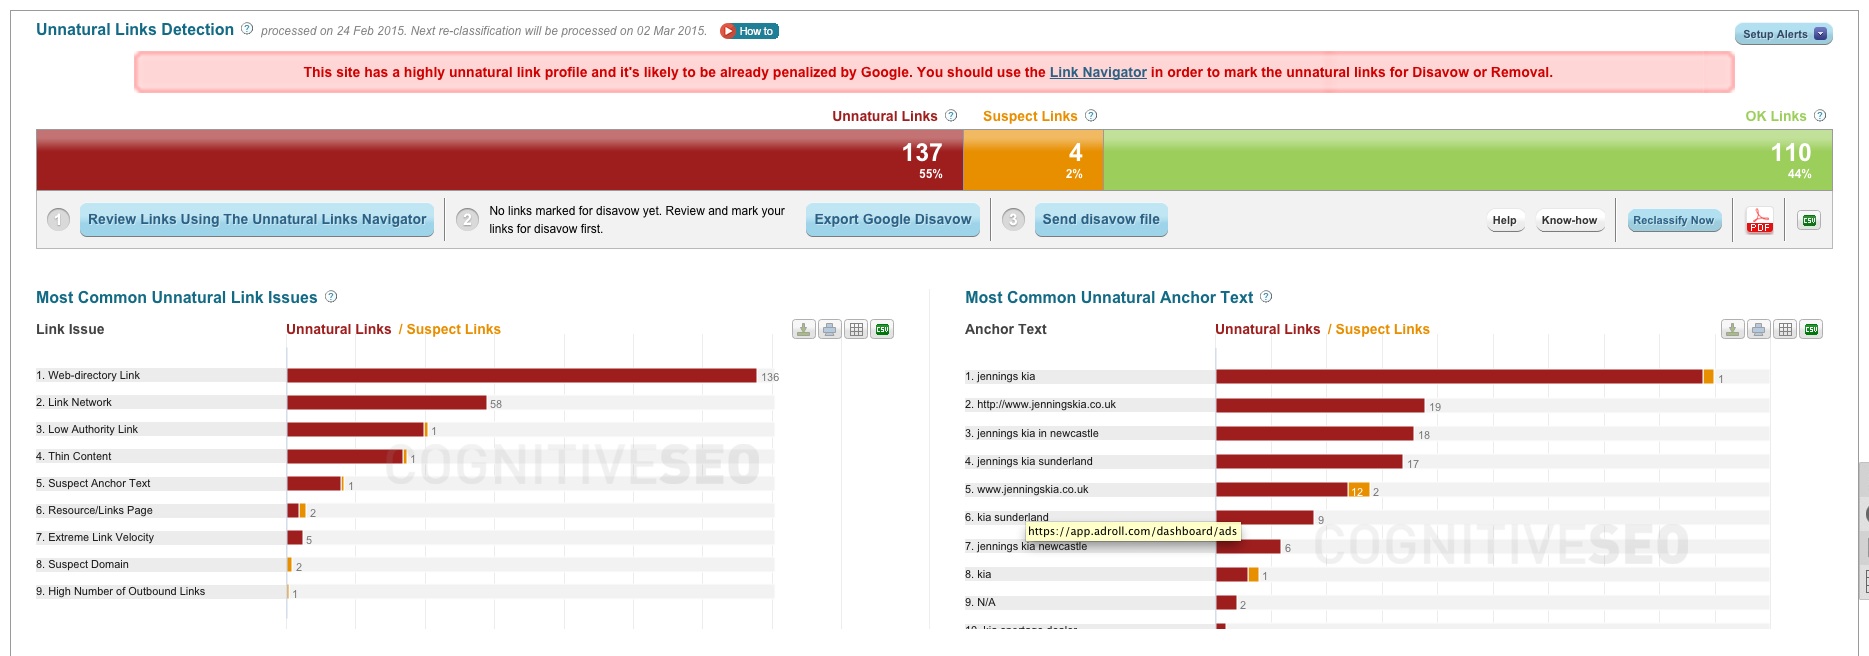Image resolution: width=1869 pixels, height=656 pixels.
Task: Download the Unnatural Anchor Text chart
Action: [x=1732, y=330]
